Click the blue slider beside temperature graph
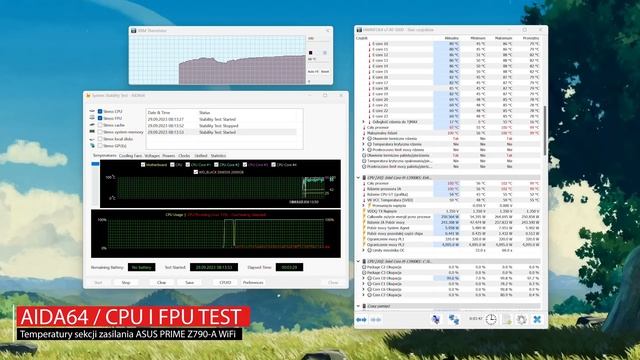 click(95, 164)
